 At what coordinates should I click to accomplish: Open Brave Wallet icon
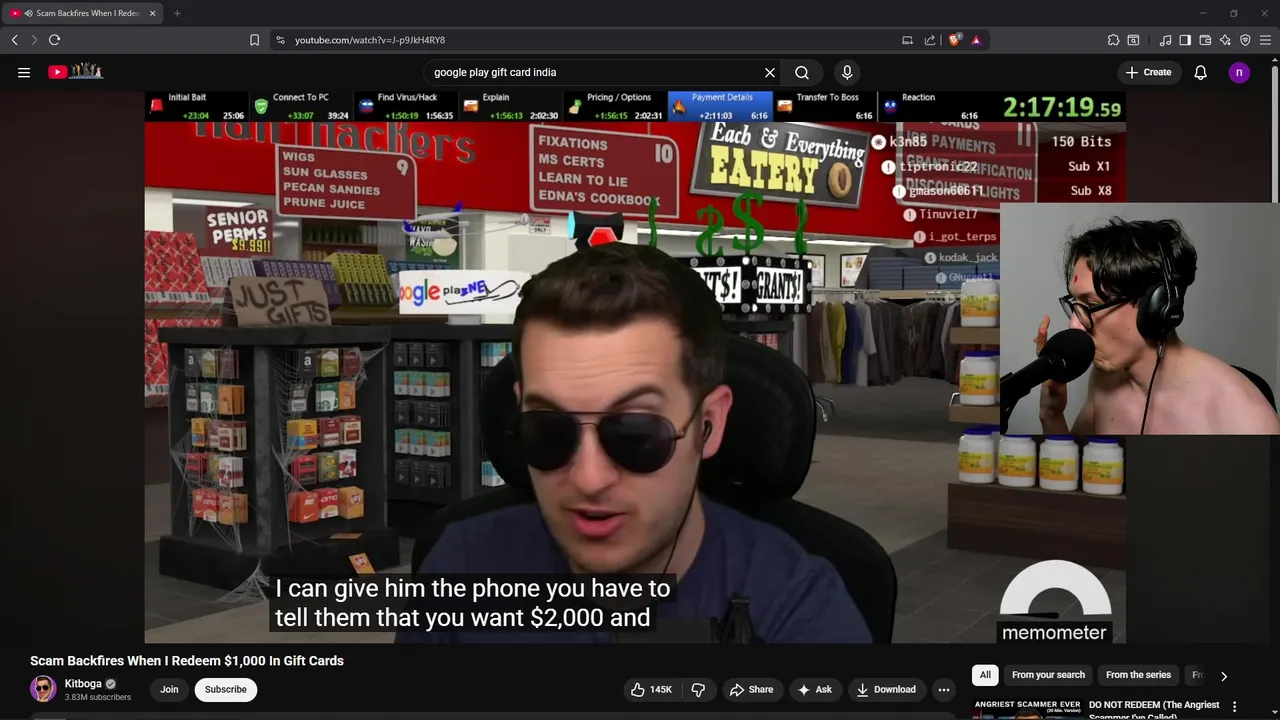click(1205, 40)
